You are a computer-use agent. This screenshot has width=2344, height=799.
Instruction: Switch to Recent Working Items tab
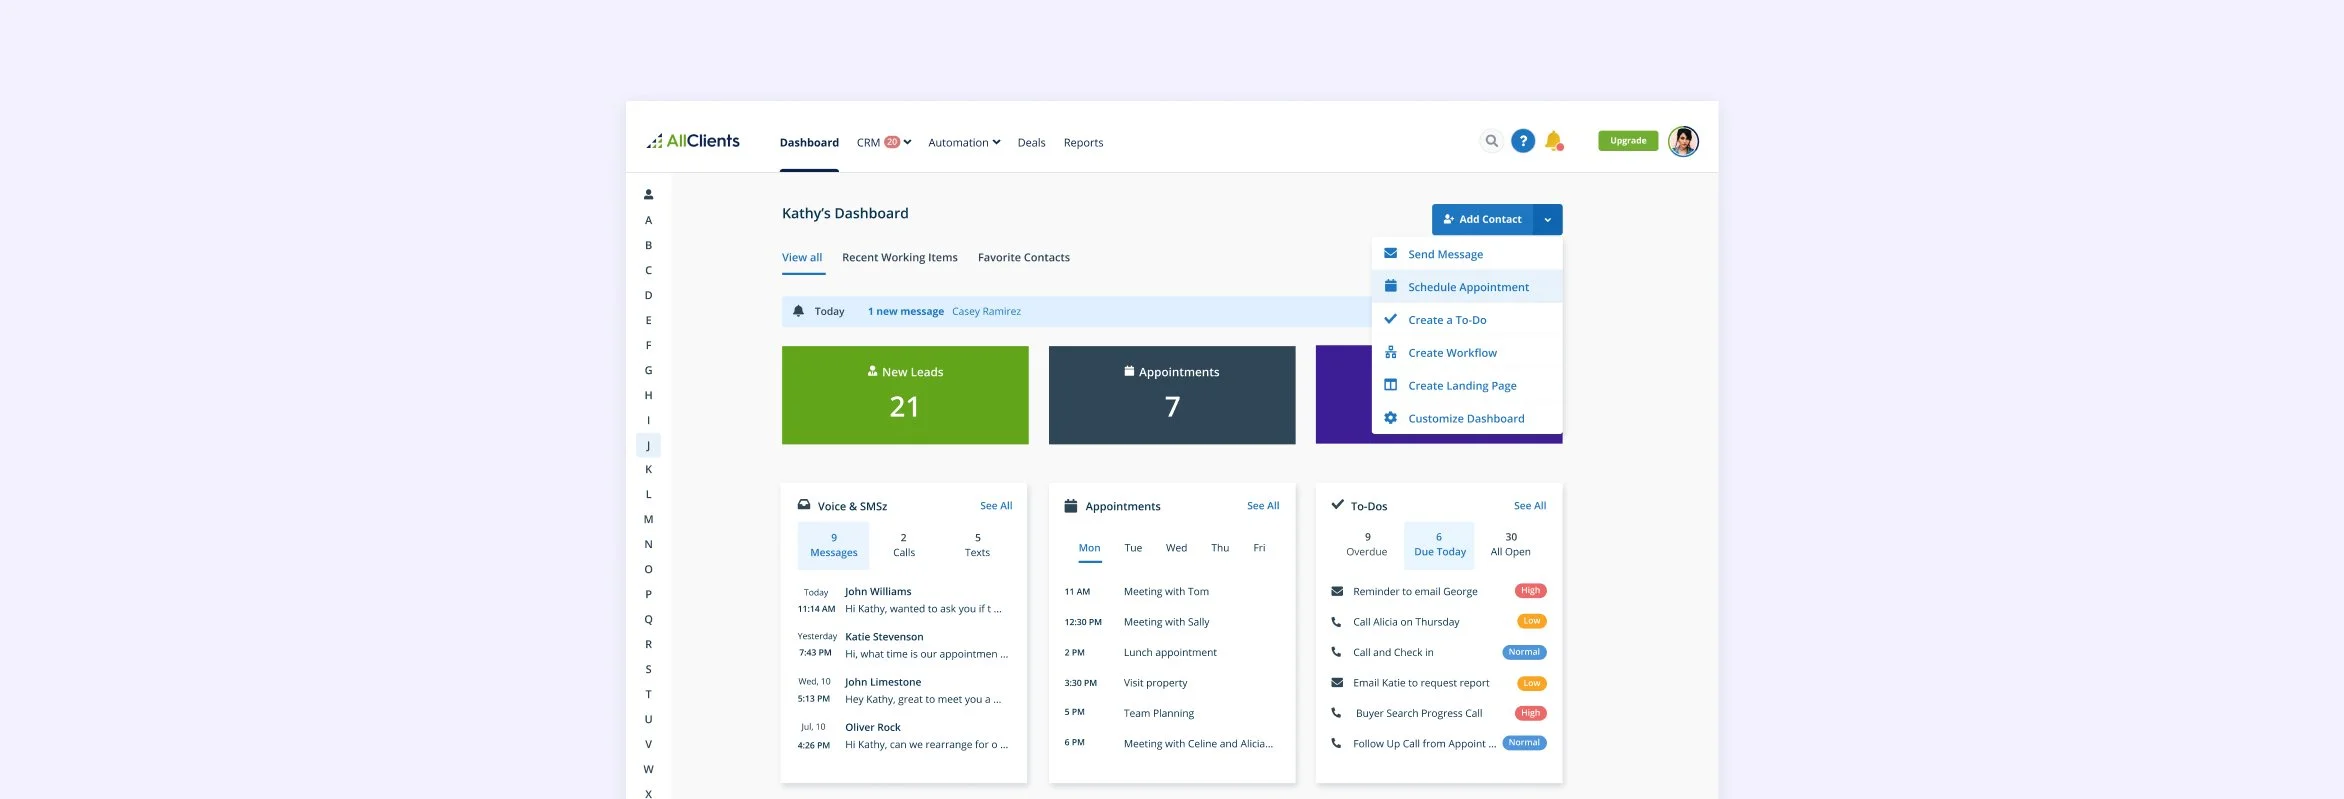point(899,257)
